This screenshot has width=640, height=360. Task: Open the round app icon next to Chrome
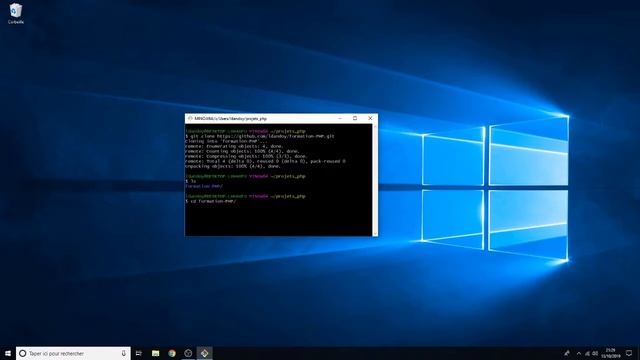pos(188,353)
